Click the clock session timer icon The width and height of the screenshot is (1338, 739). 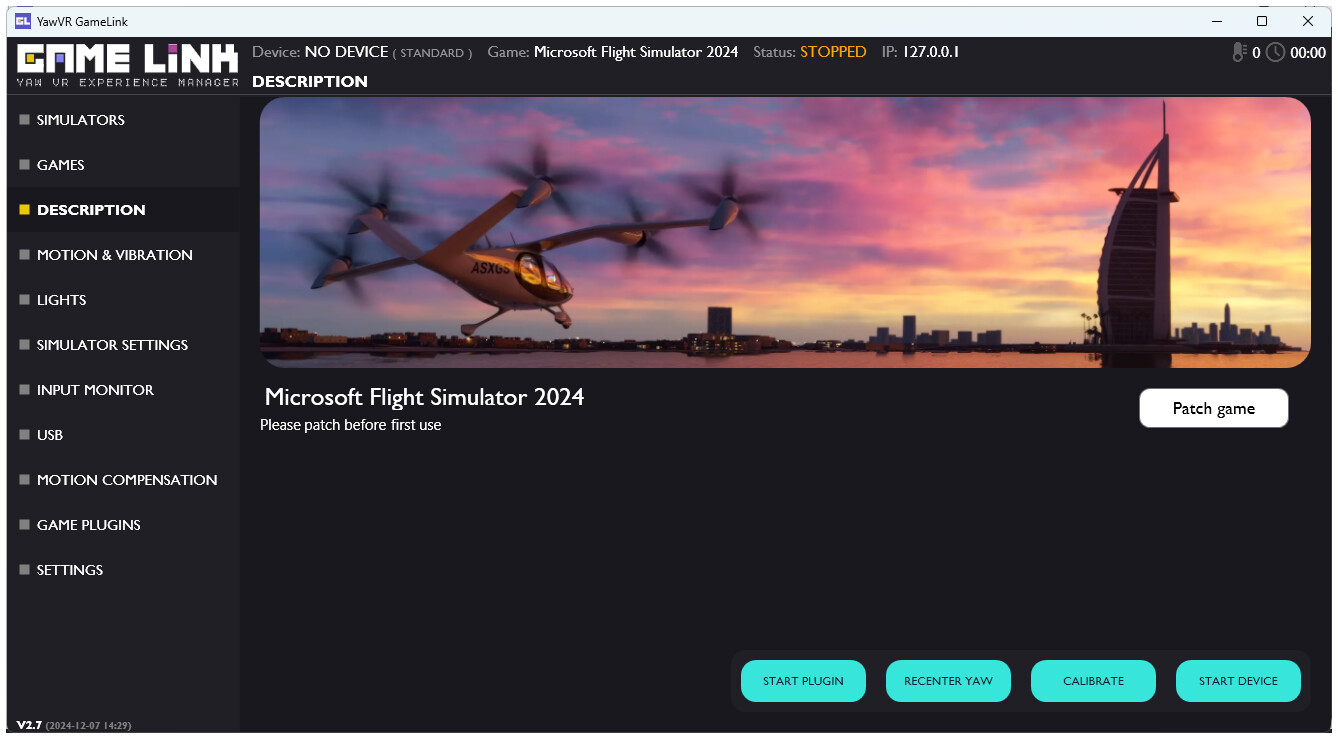pyautogui.click(x=1274, y=53)
